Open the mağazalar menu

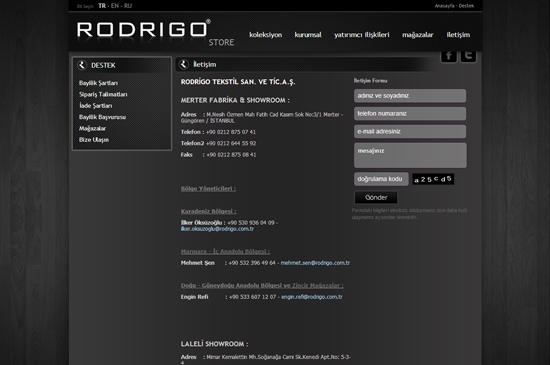[417, 35]
